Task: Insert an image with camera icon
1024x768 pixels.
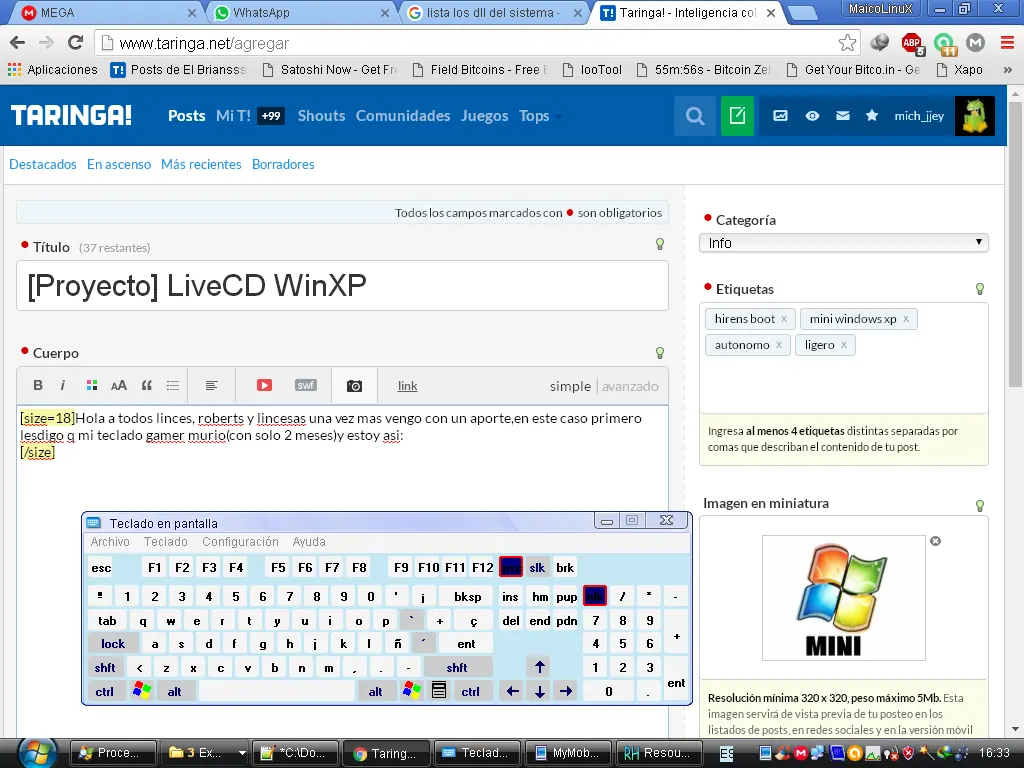Action: coord(354,386)
